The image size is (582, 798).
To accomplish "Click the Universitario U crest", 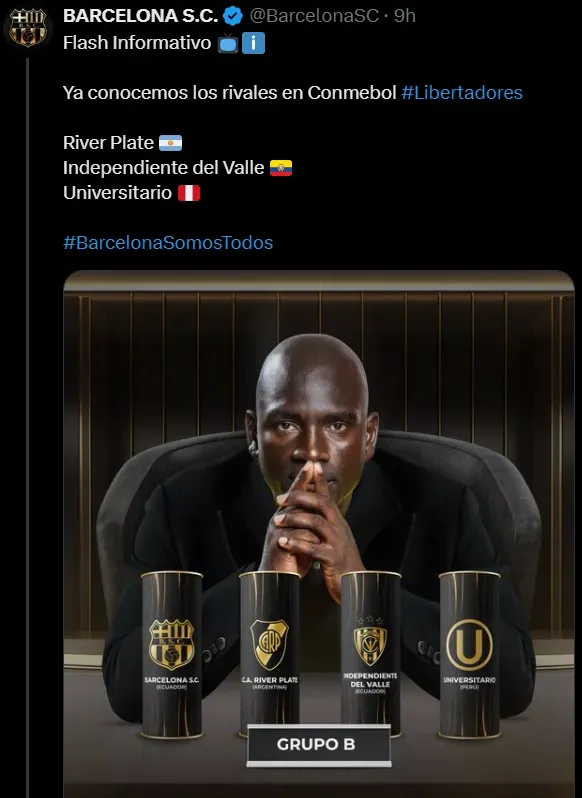I will pos(469,644).
